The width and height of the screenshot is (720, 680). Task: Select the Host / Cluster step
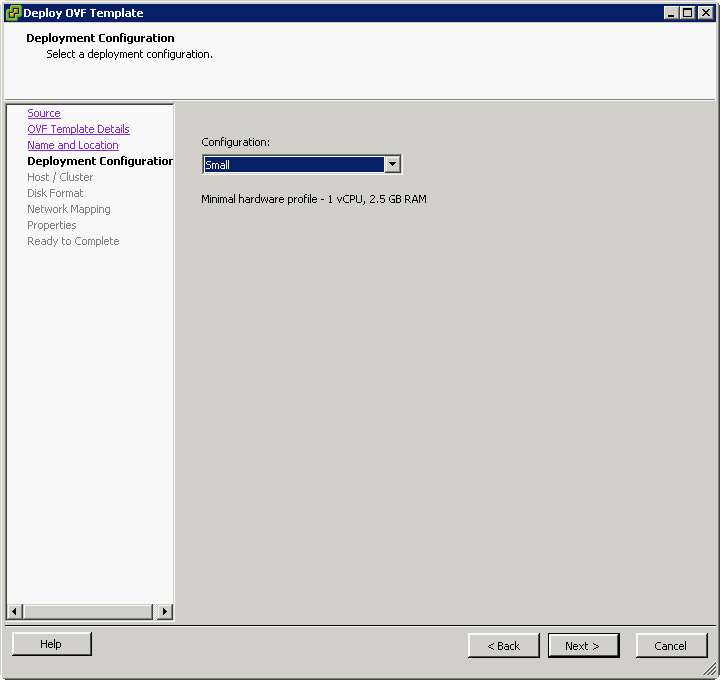pos(60,177)
